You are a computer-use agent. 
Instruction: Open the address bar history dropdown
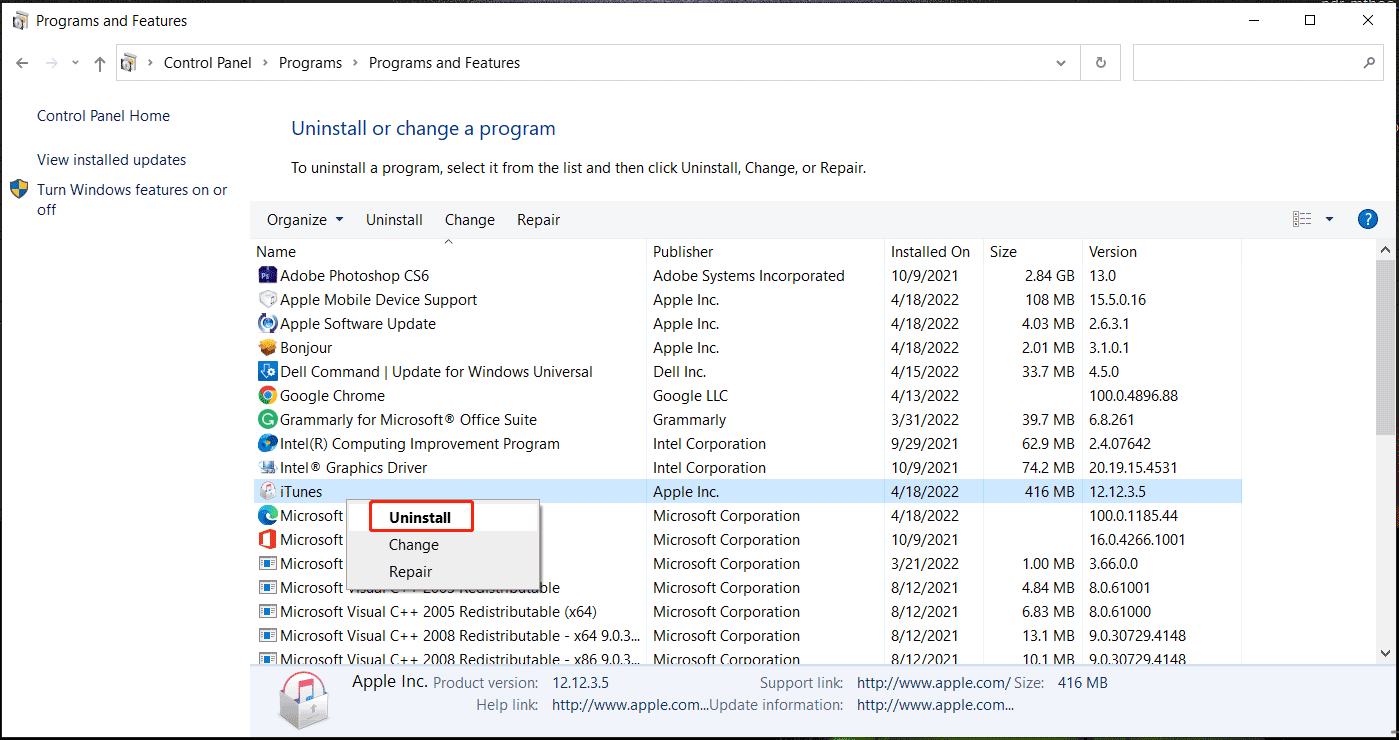point(1061,62)
